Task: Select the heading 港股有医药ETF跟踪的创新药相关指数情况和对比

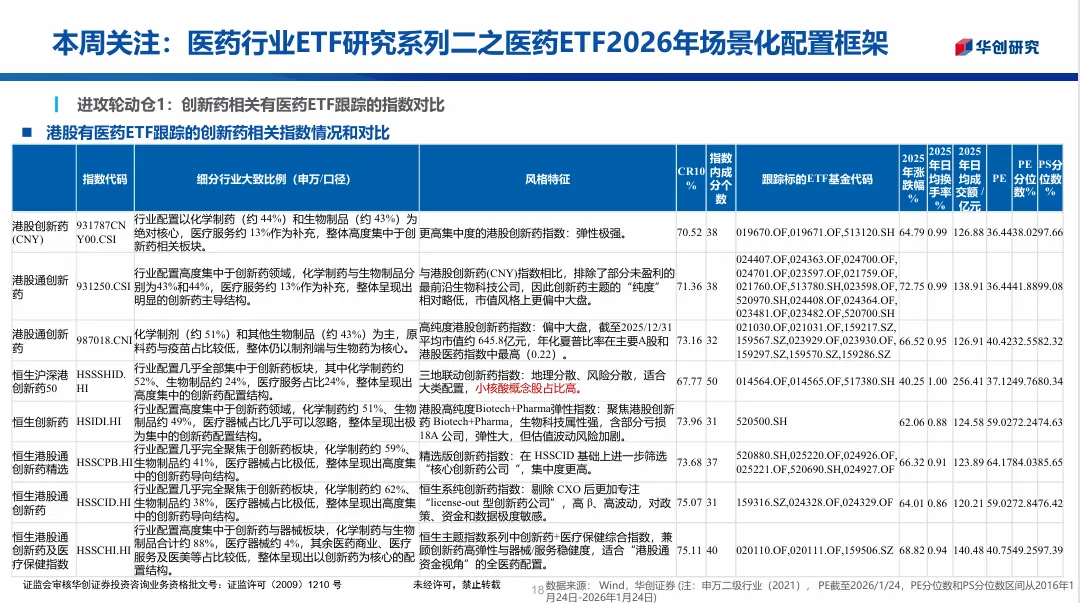Action: (218, 132)
